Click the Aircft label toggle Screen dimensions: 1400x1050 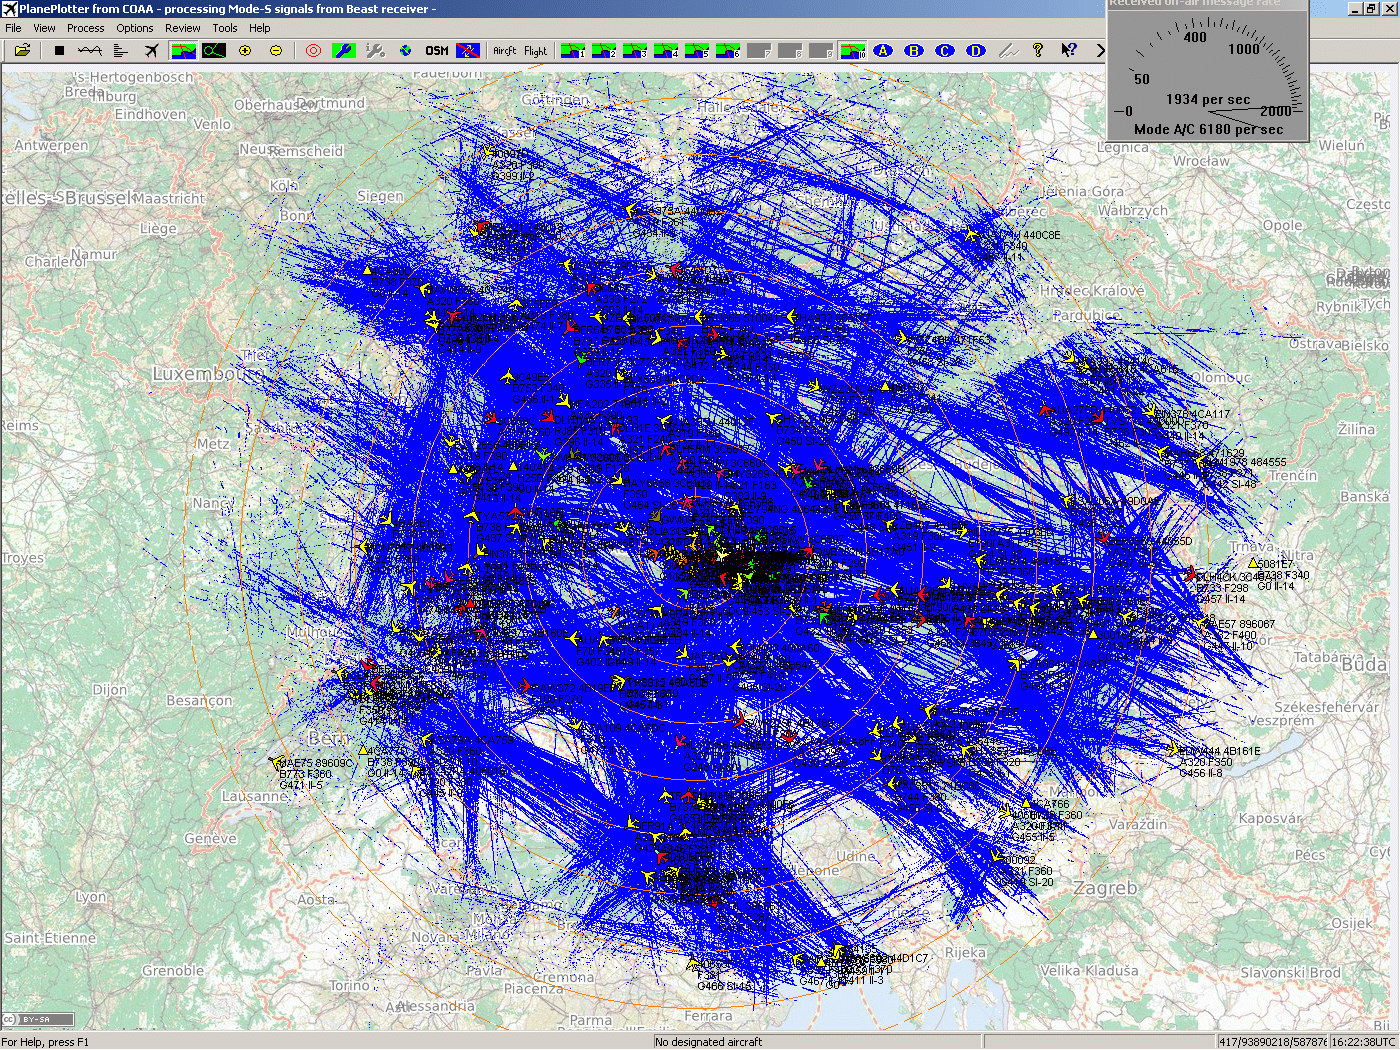505,51
